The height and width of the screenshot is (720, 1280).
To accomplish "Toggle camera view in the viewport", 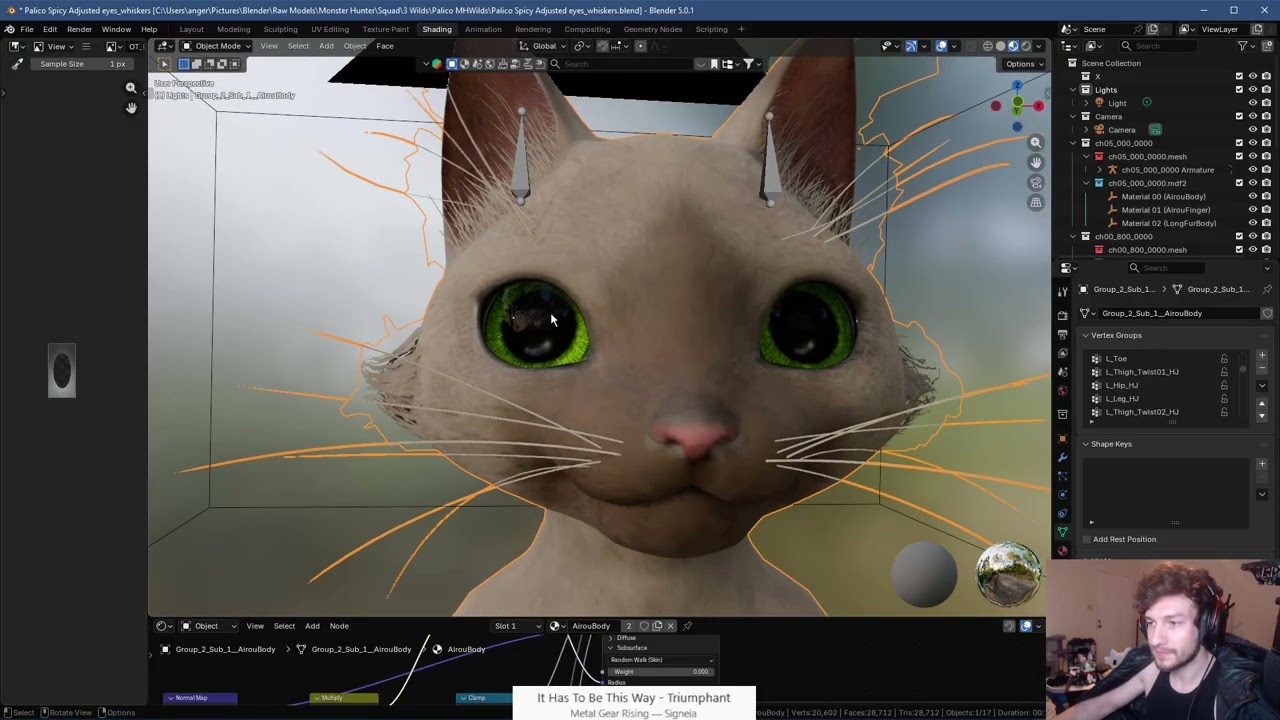I will tap(1036, 183).
